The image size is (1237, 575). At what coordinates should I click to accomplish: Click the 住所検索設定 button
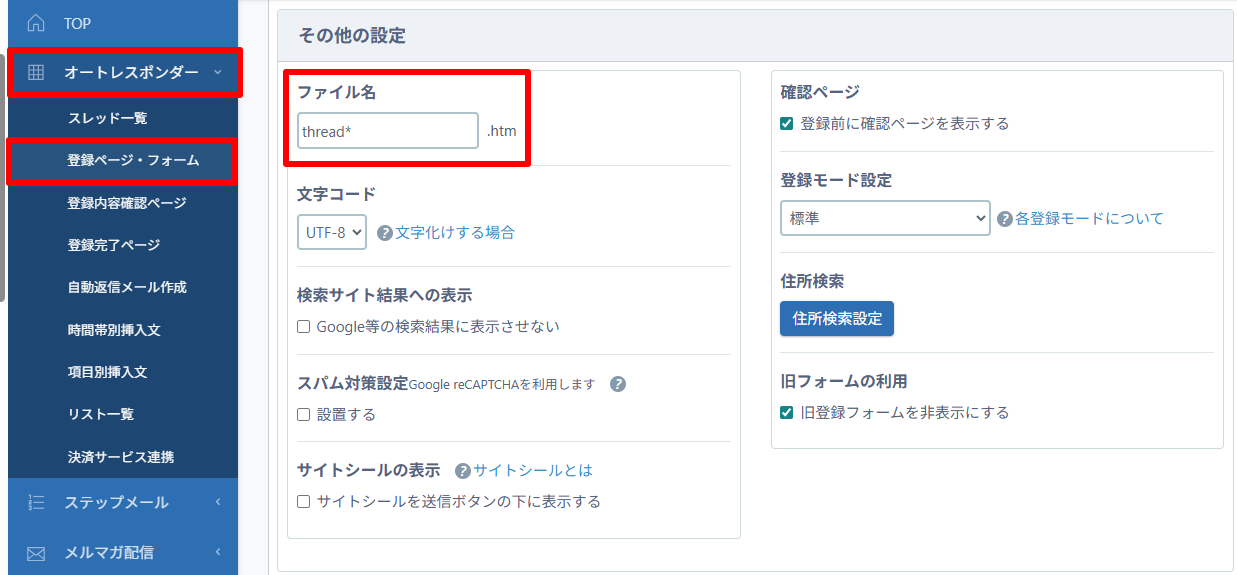(837, 319)
